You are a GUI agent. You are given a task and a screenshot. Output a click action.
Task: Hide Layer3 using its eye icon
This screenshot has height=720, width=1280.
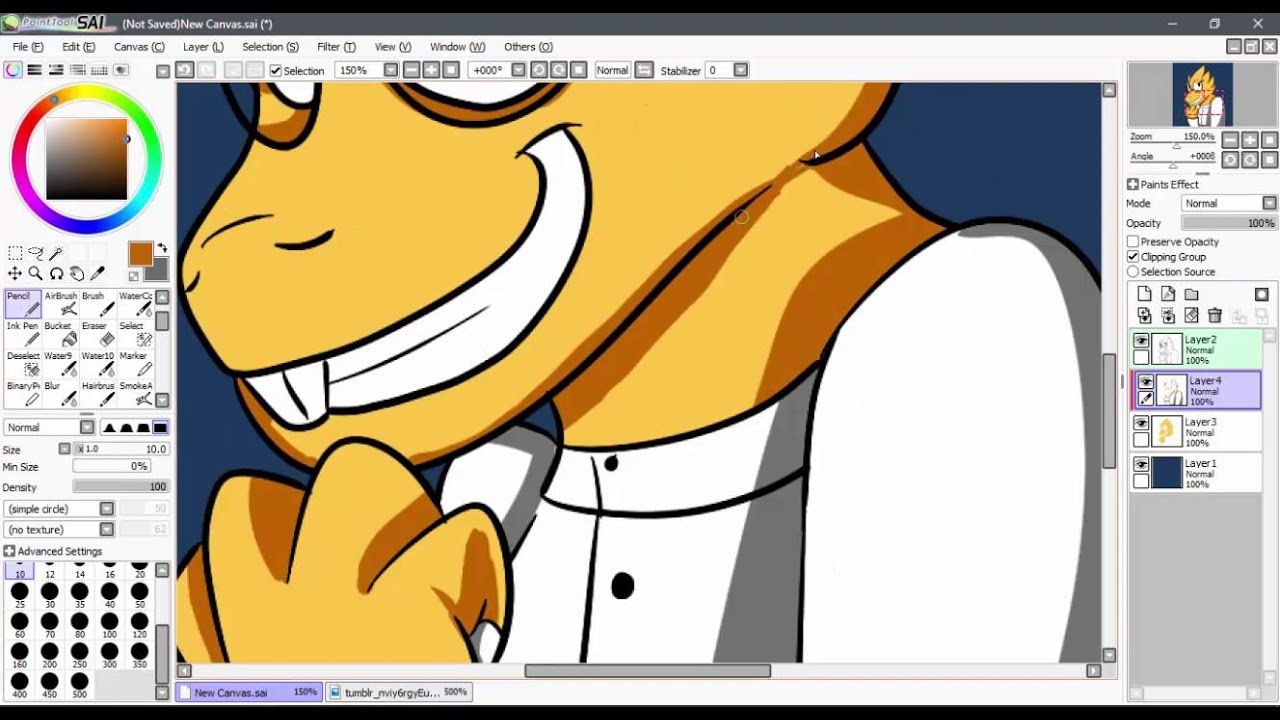1141,424
